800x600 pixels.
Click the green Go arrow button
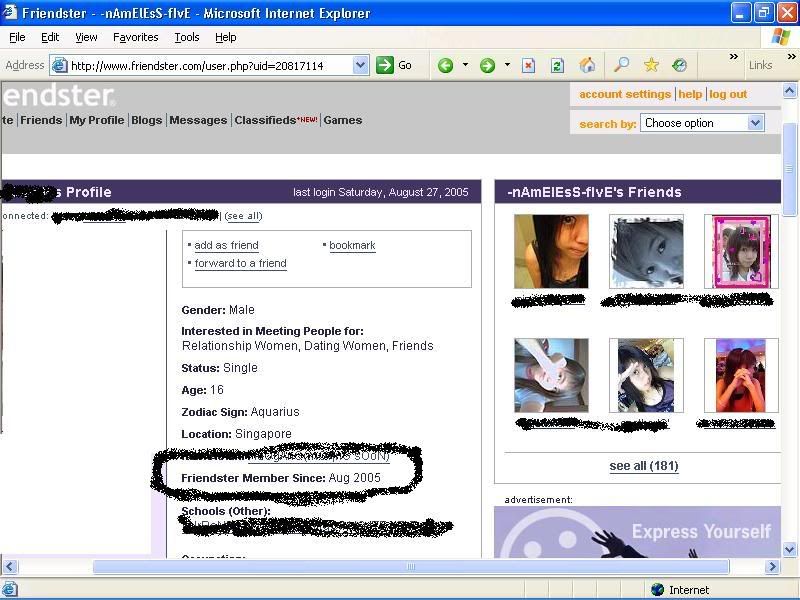click(385, 65)
